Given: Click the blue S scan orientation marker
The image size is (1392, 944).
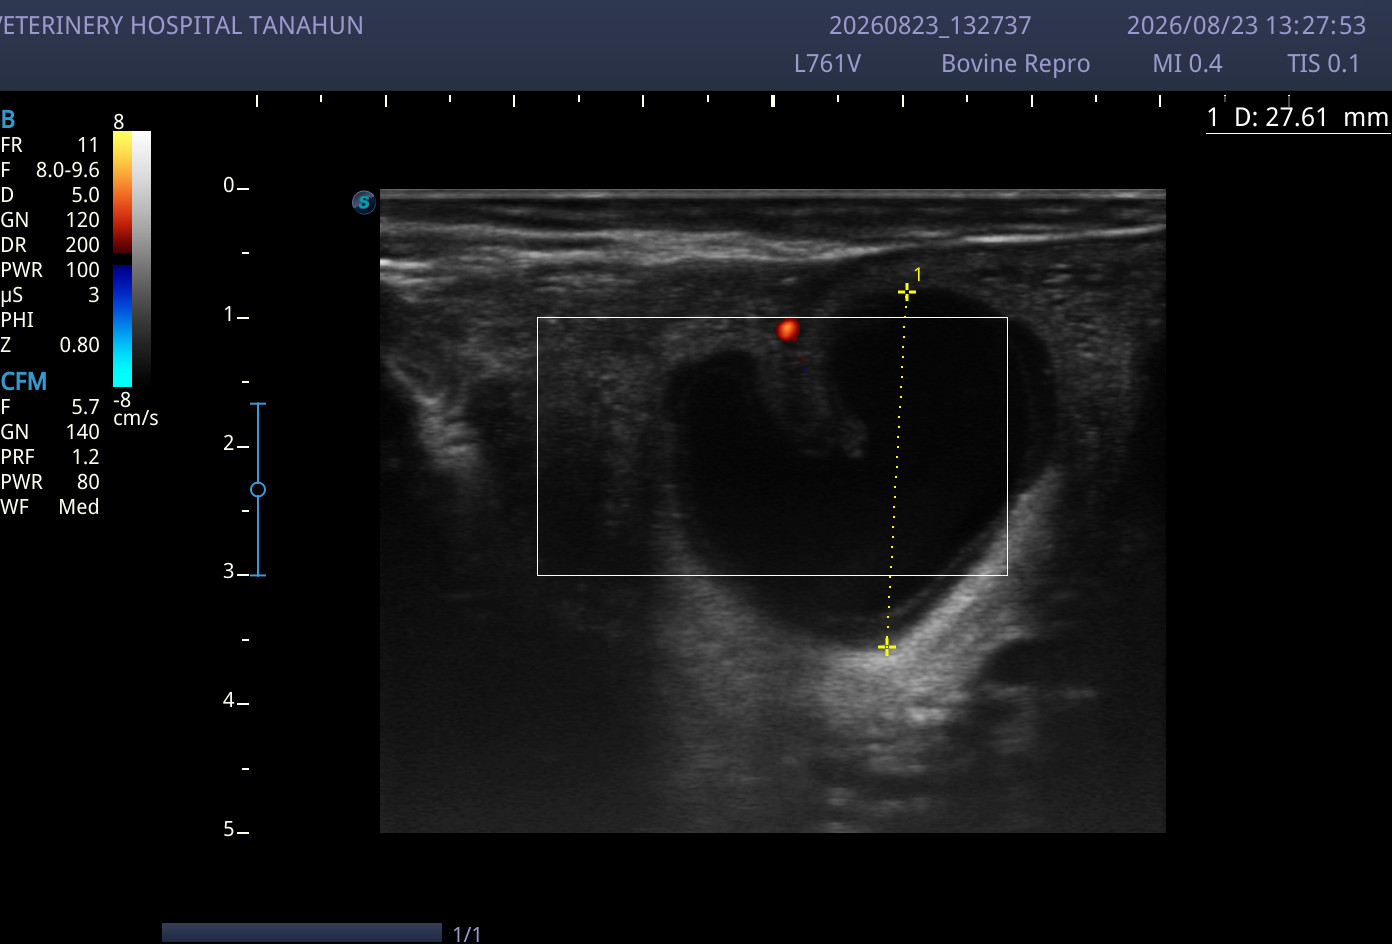Looking at the screenshot, I should click(x=364, y=202).
